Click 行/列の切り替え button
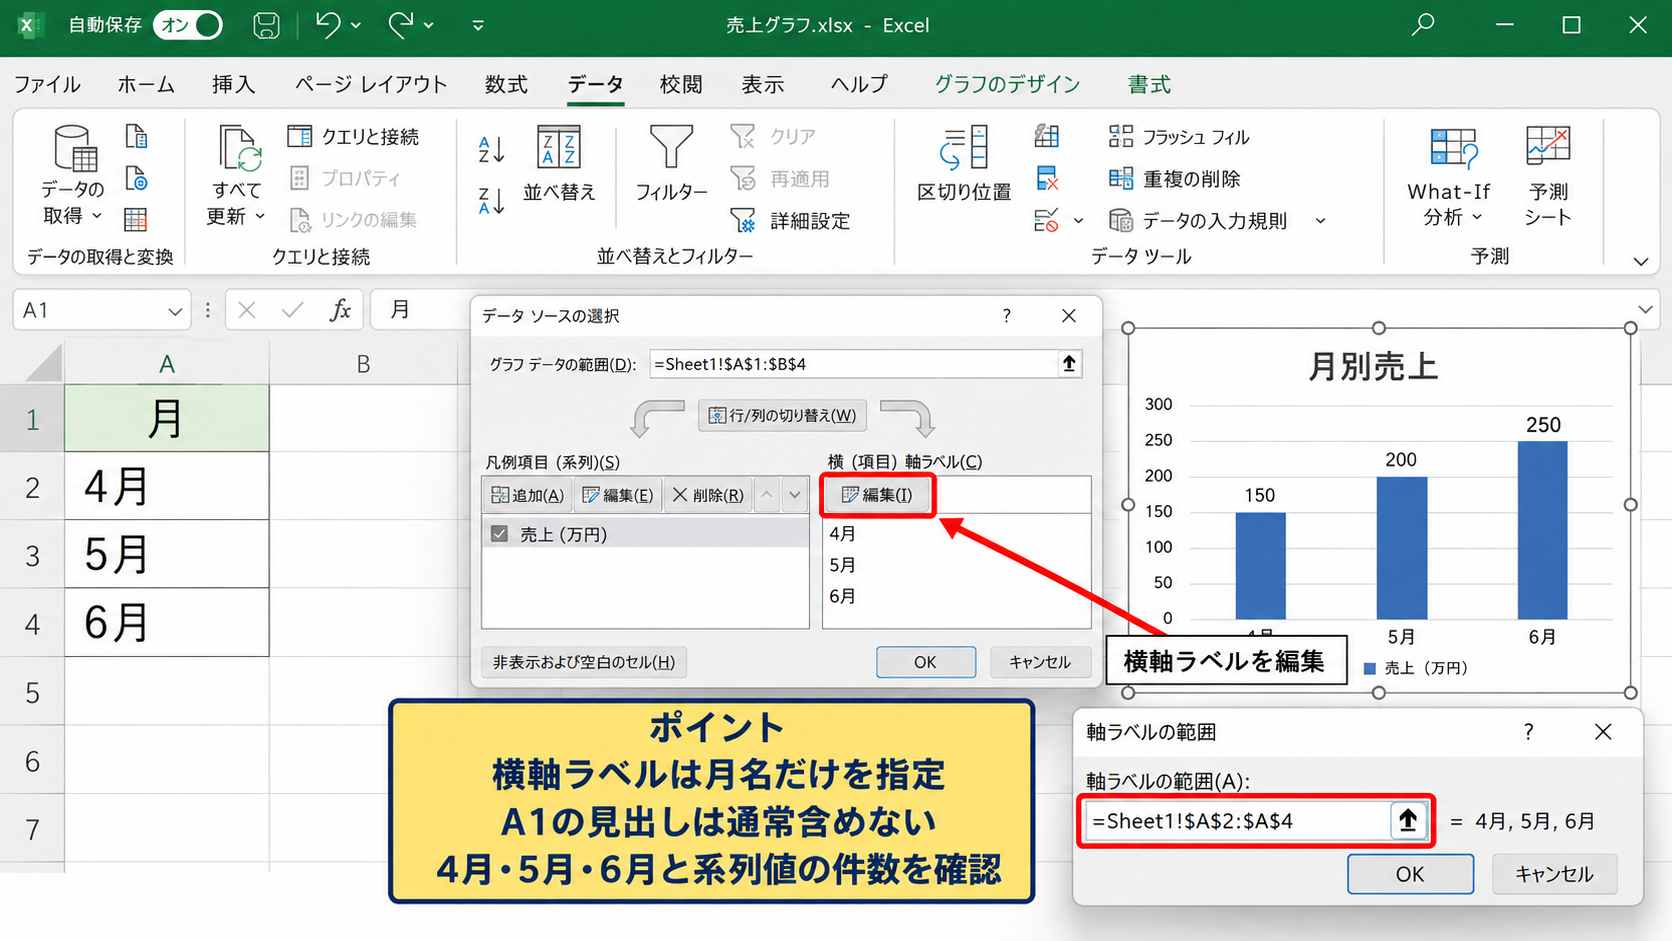The width and height of the screenshot is (1672, 941). 782,415
